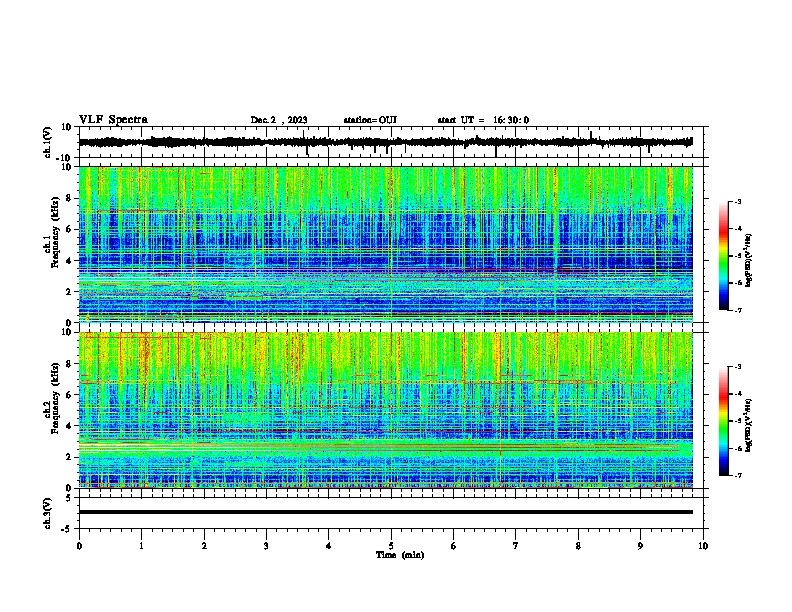Click the "-10" tick on ch.1(V) axis

pyautogui.click(x=65, y=158)
